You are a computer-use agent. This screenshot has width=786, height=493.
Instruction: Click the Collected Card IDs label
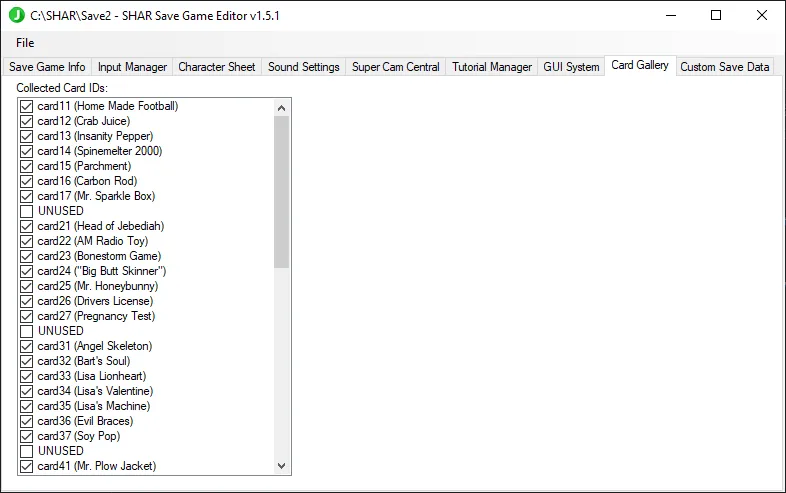coord(62,88)
